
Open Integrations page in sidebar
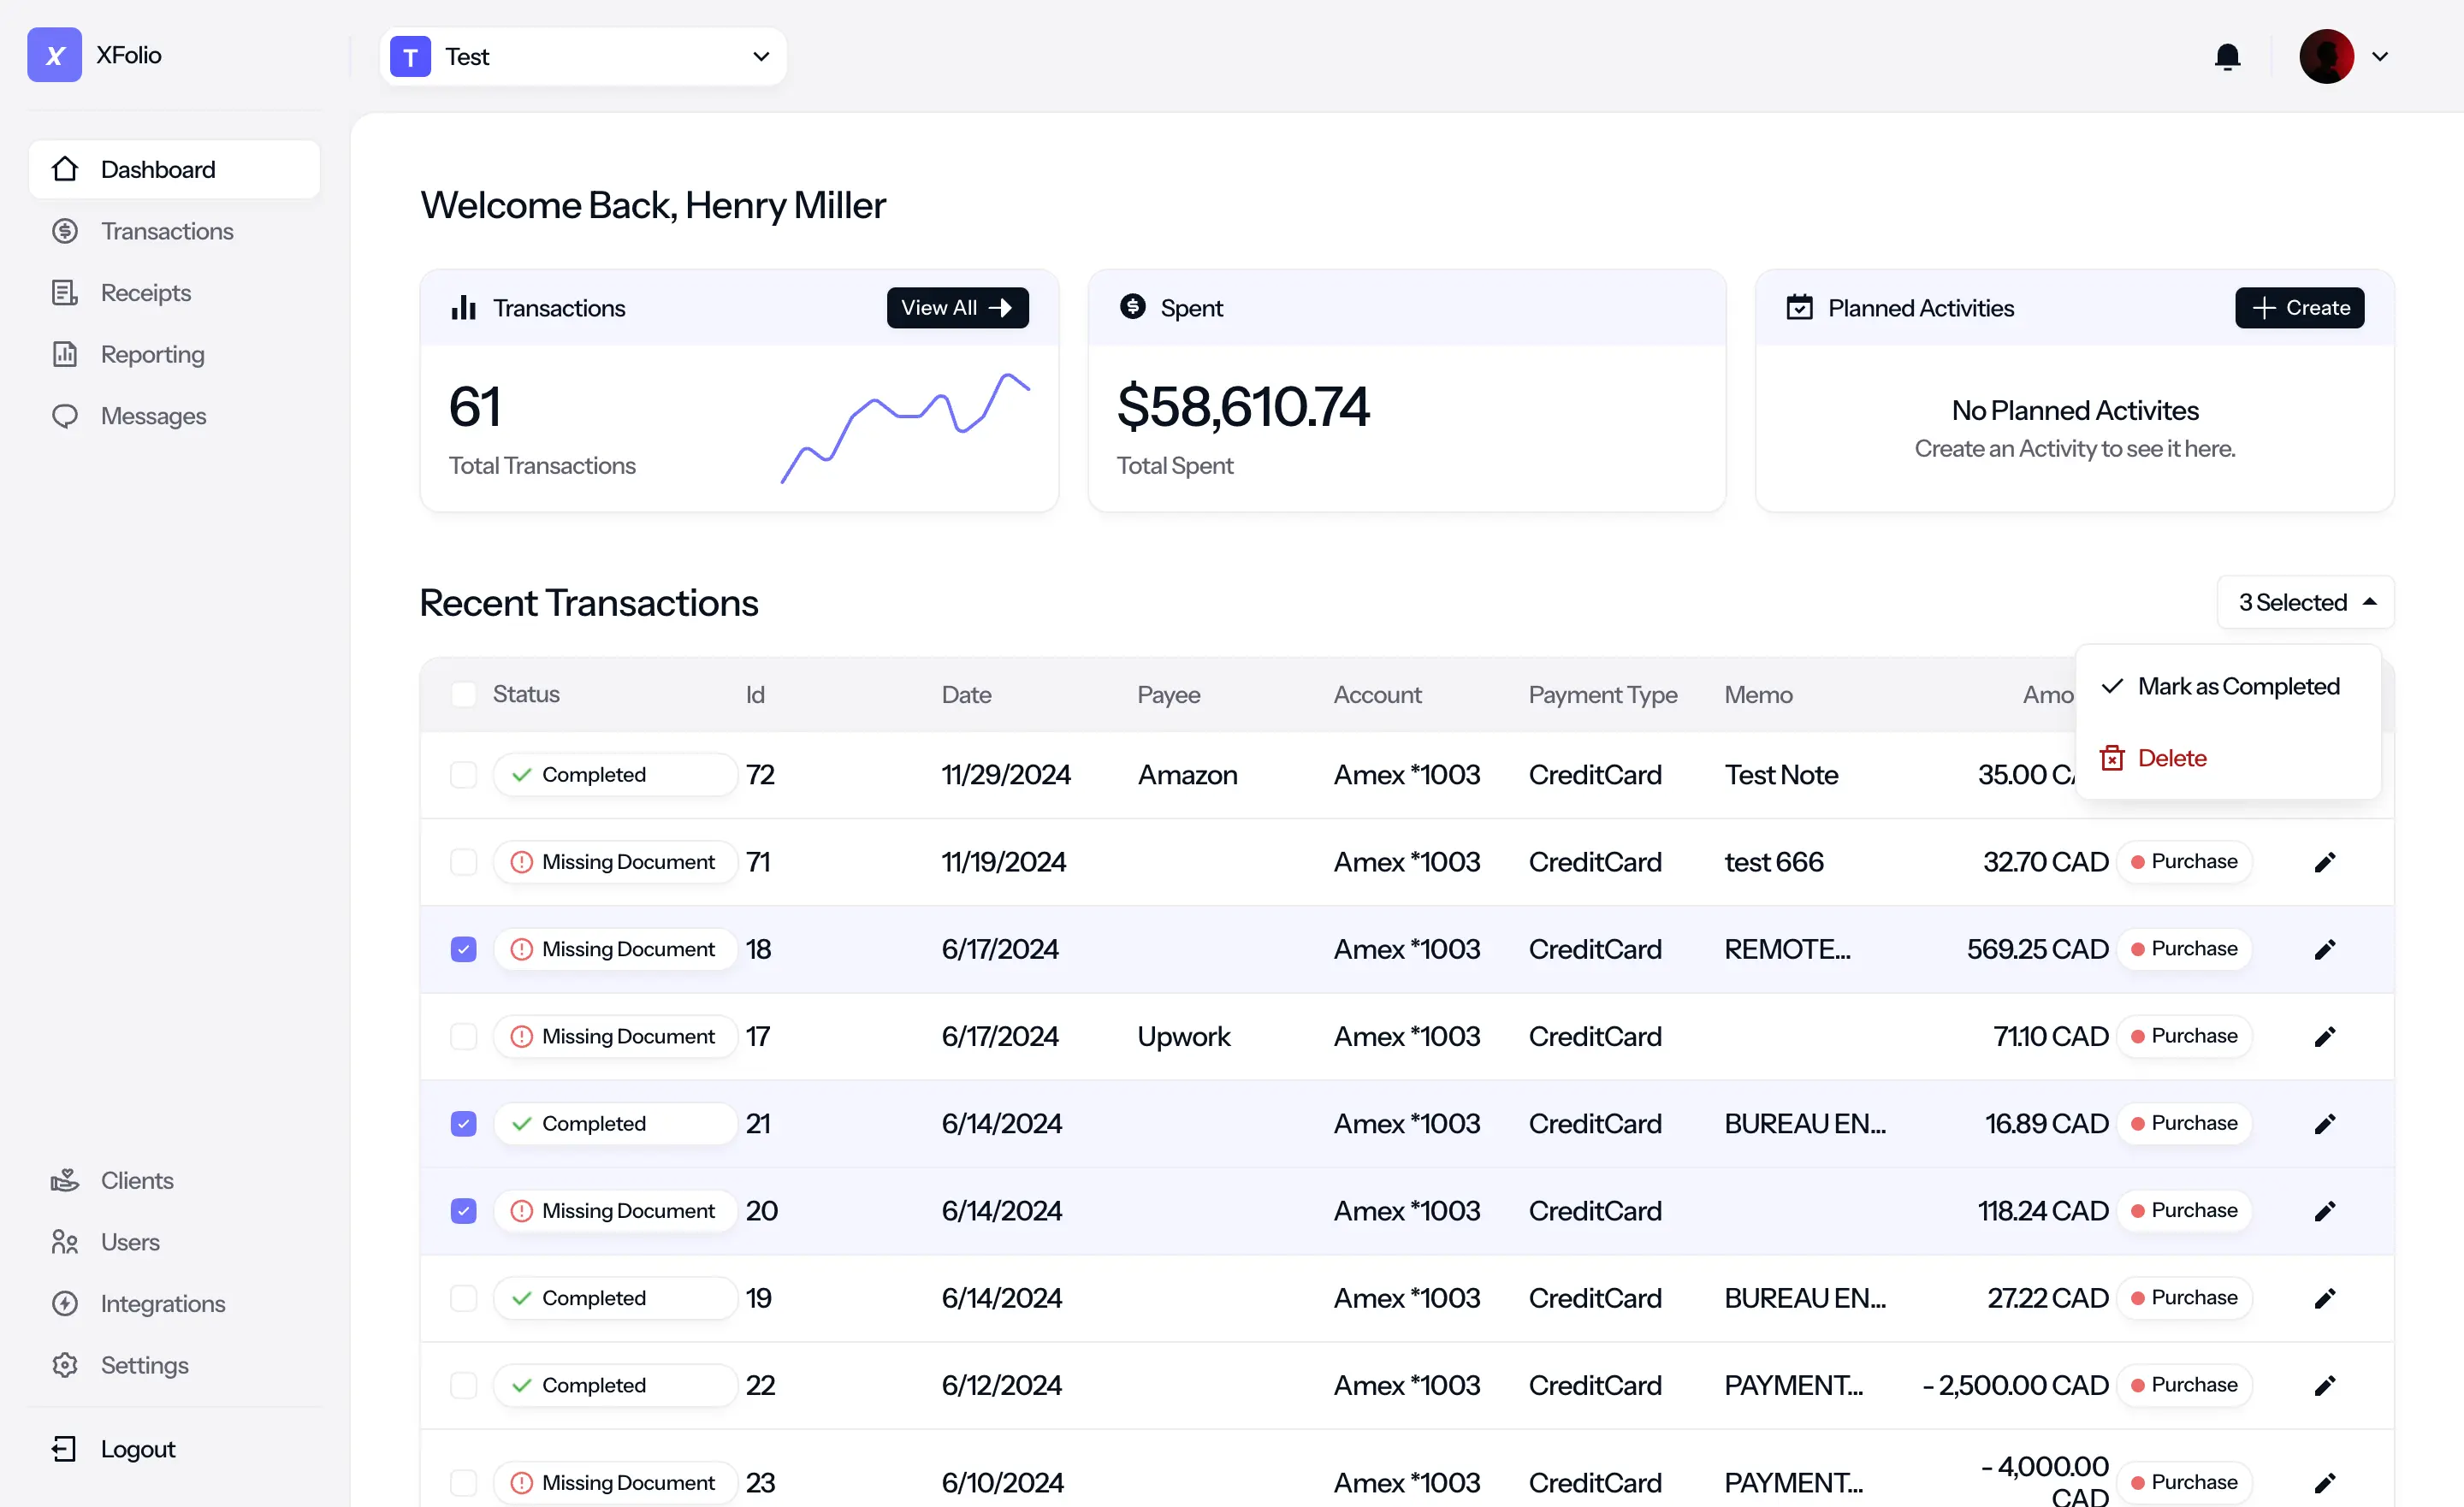(162, 1303)
